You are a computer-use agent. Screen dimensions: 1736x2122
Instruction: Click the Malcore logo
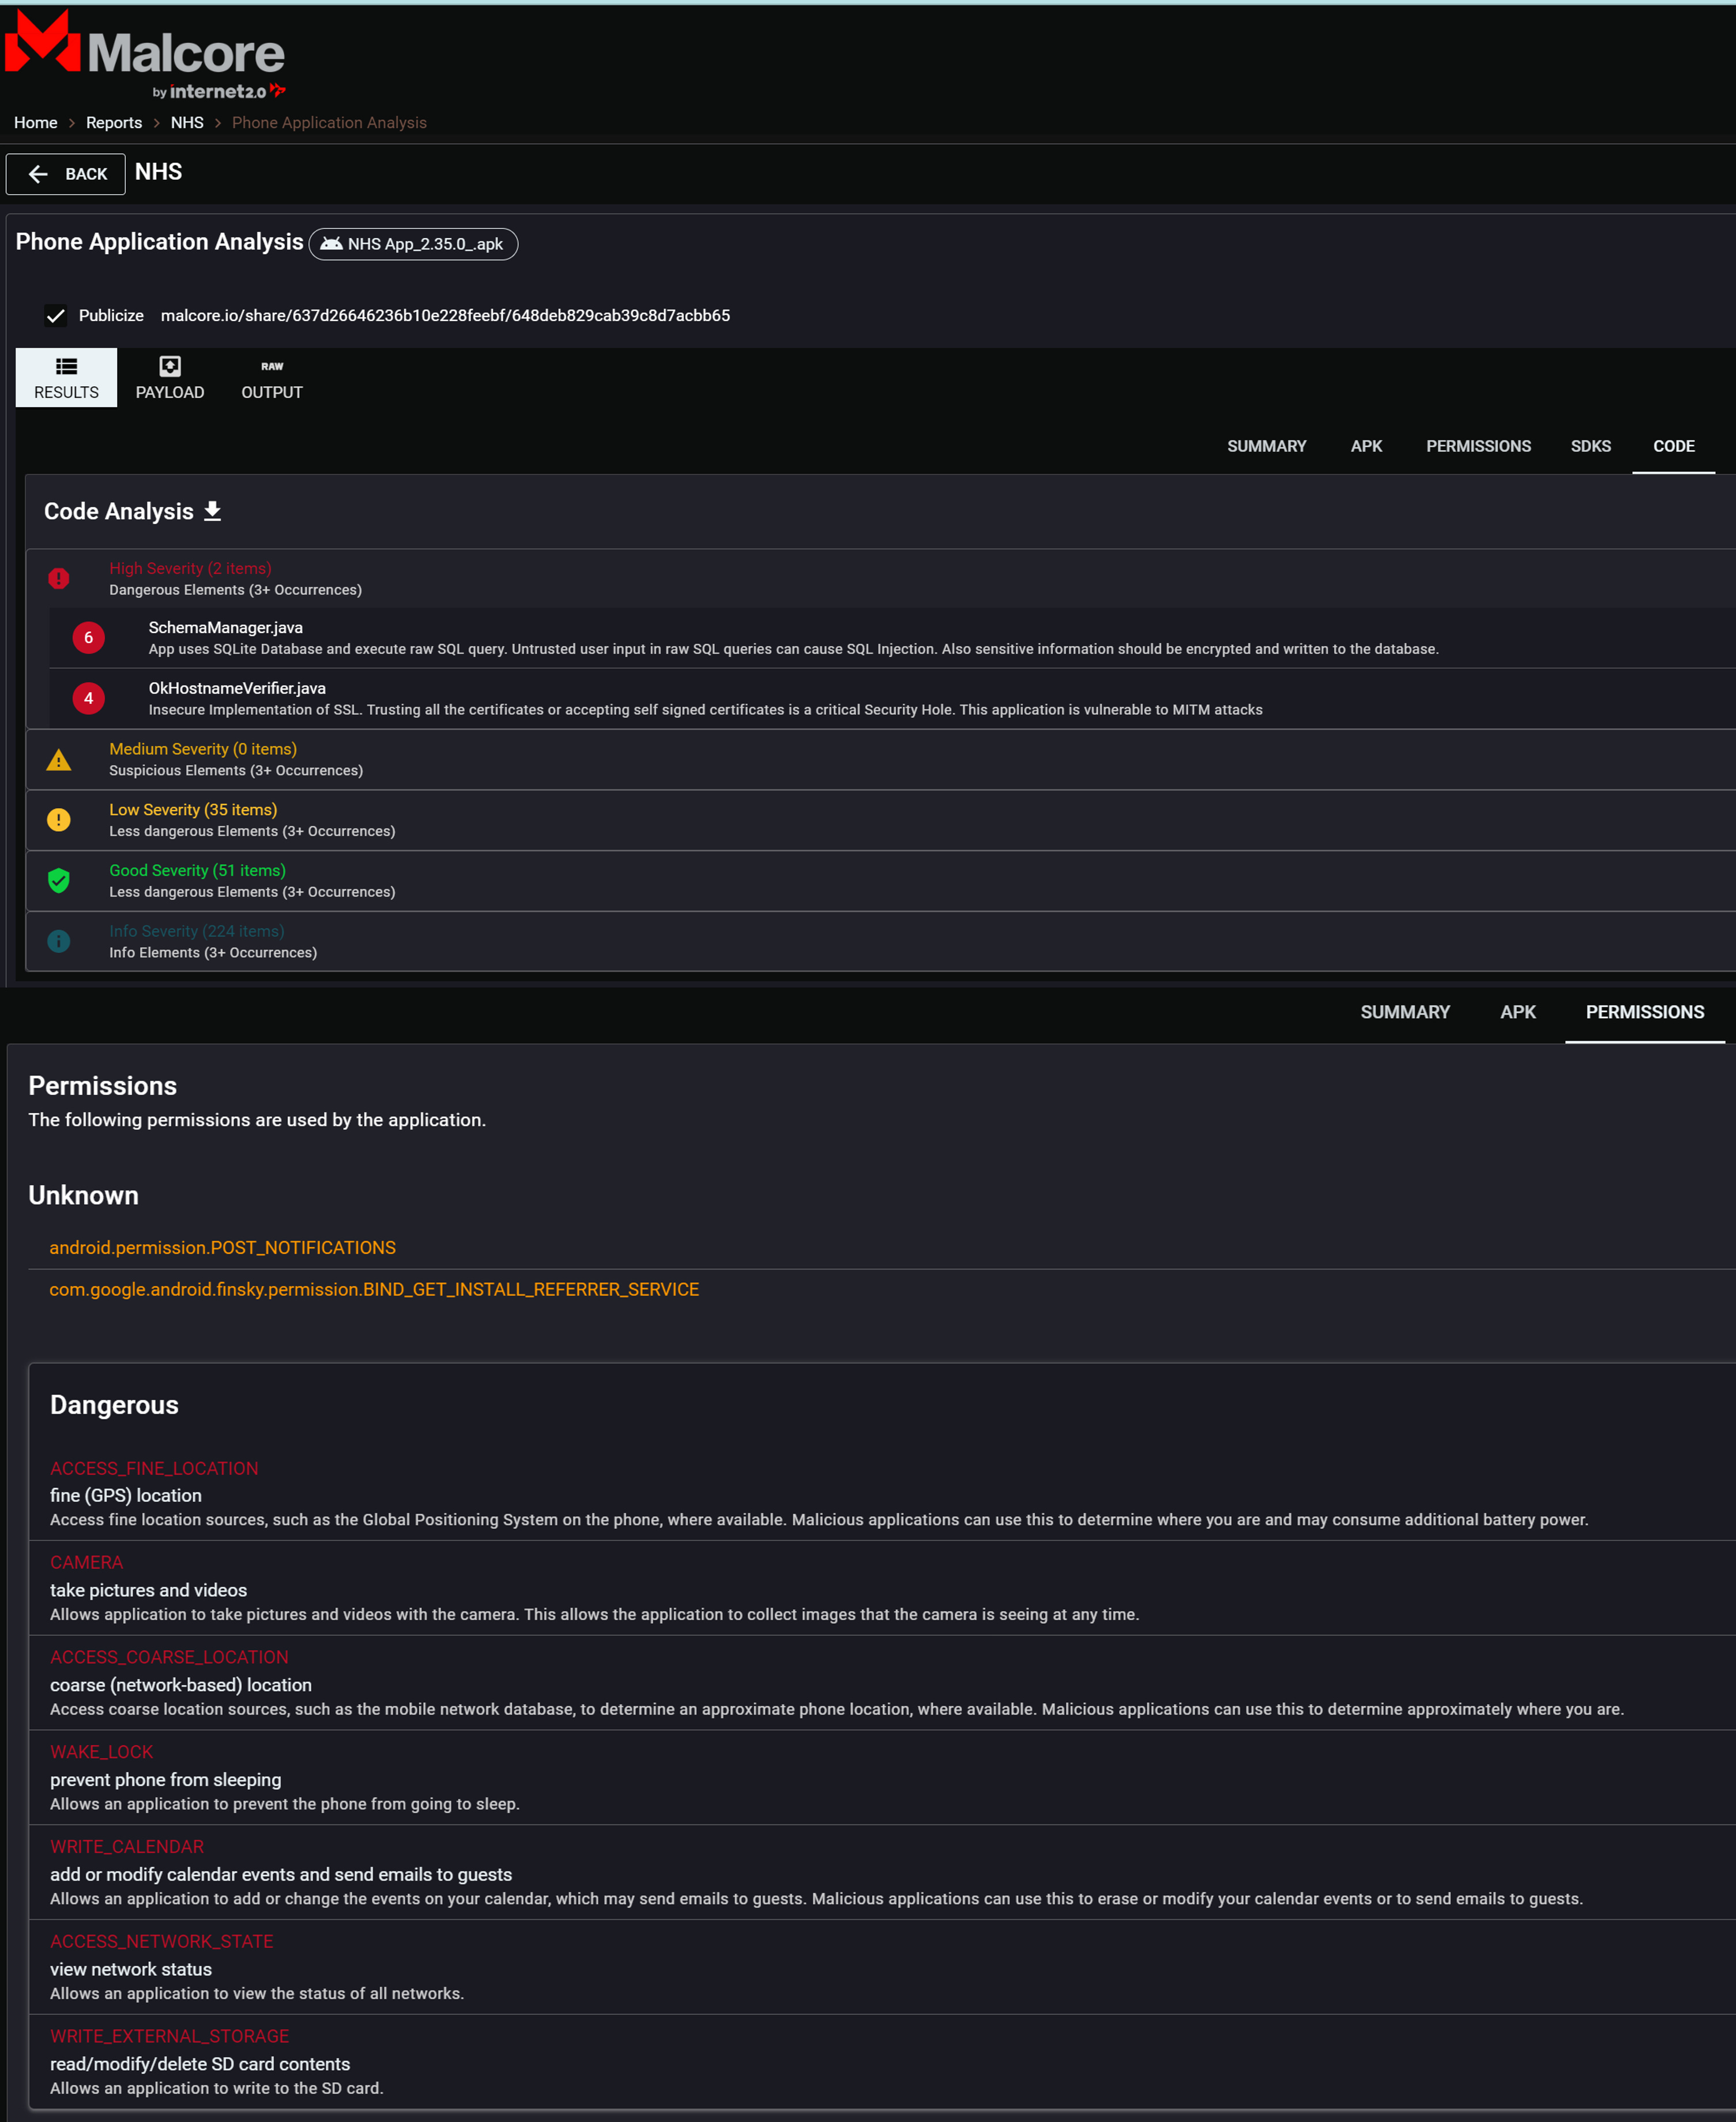click(145, 55)
